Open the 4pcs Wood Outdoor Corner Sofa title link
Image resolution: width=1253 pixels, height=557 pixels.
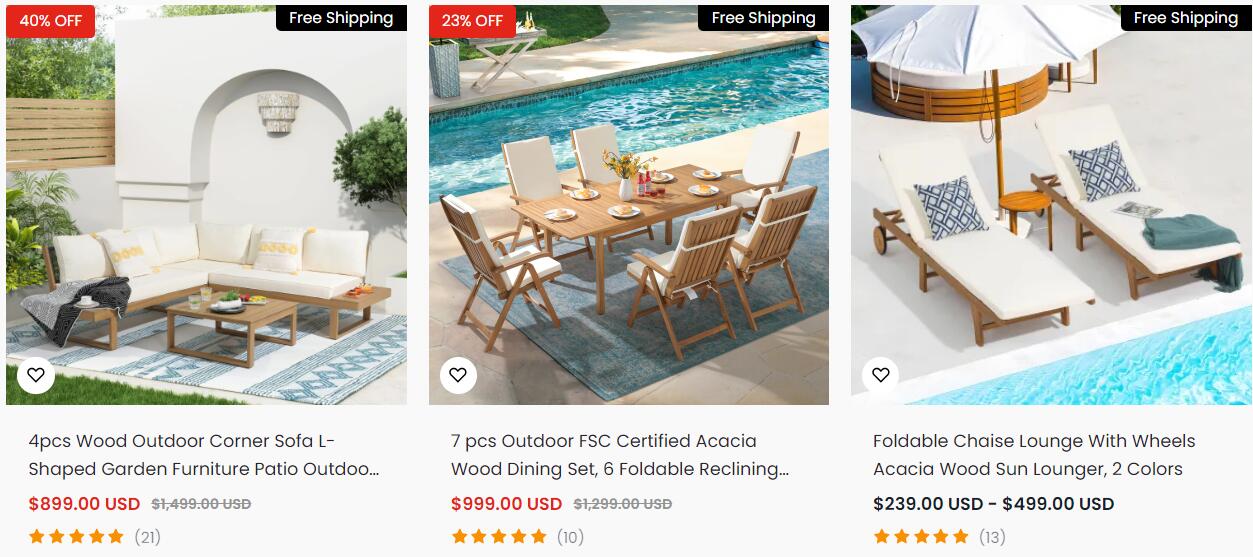click(x=204, y=455)
